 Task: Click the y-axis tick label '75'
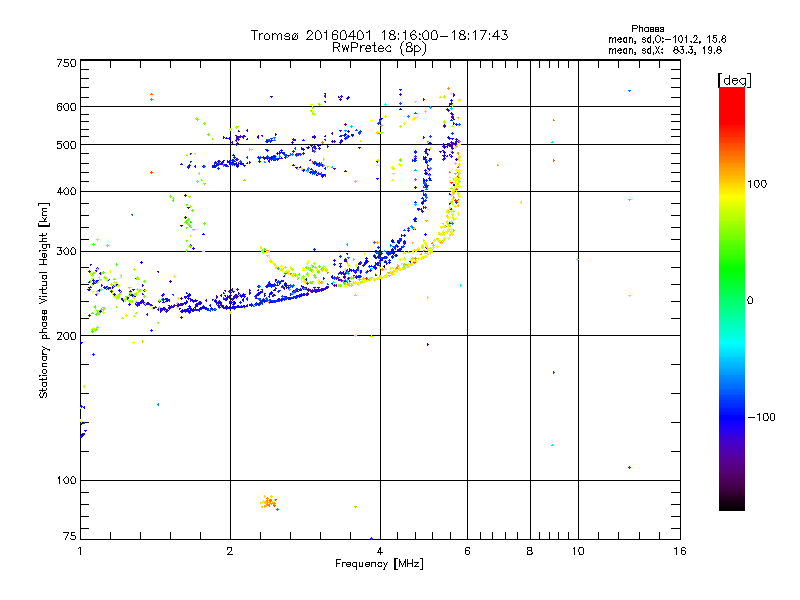click(70, 536)
